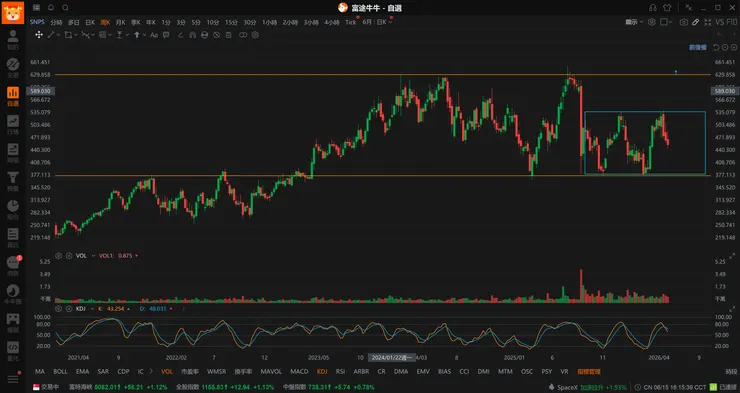The height and width of the screenshot is (393, 740).
Task: Click the zoom-out circle button above price axis
Action: click(725, 47)
